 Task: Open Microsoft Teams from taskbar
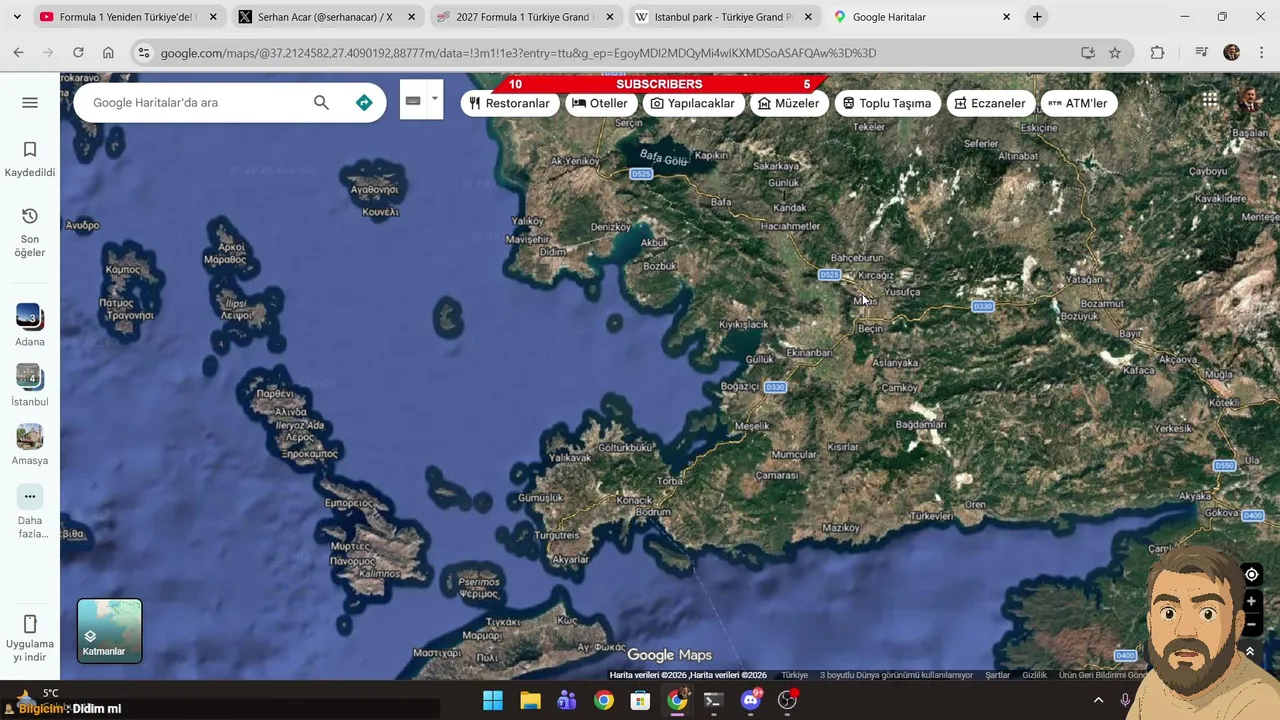[x=567, y=700]
